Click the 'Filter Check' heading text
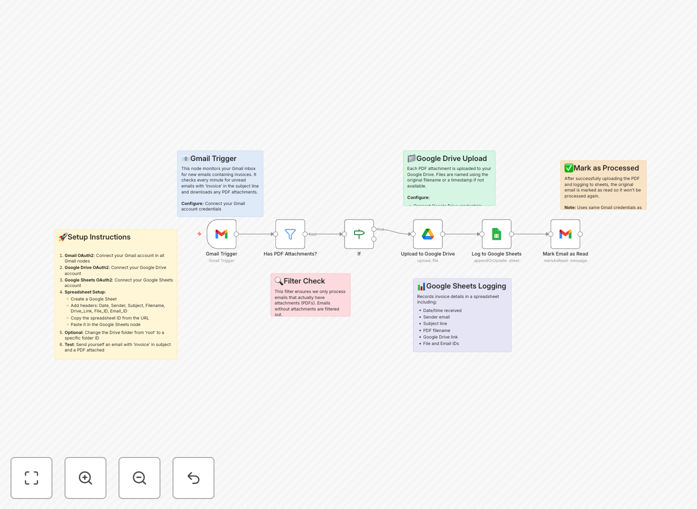 (304, 281)
